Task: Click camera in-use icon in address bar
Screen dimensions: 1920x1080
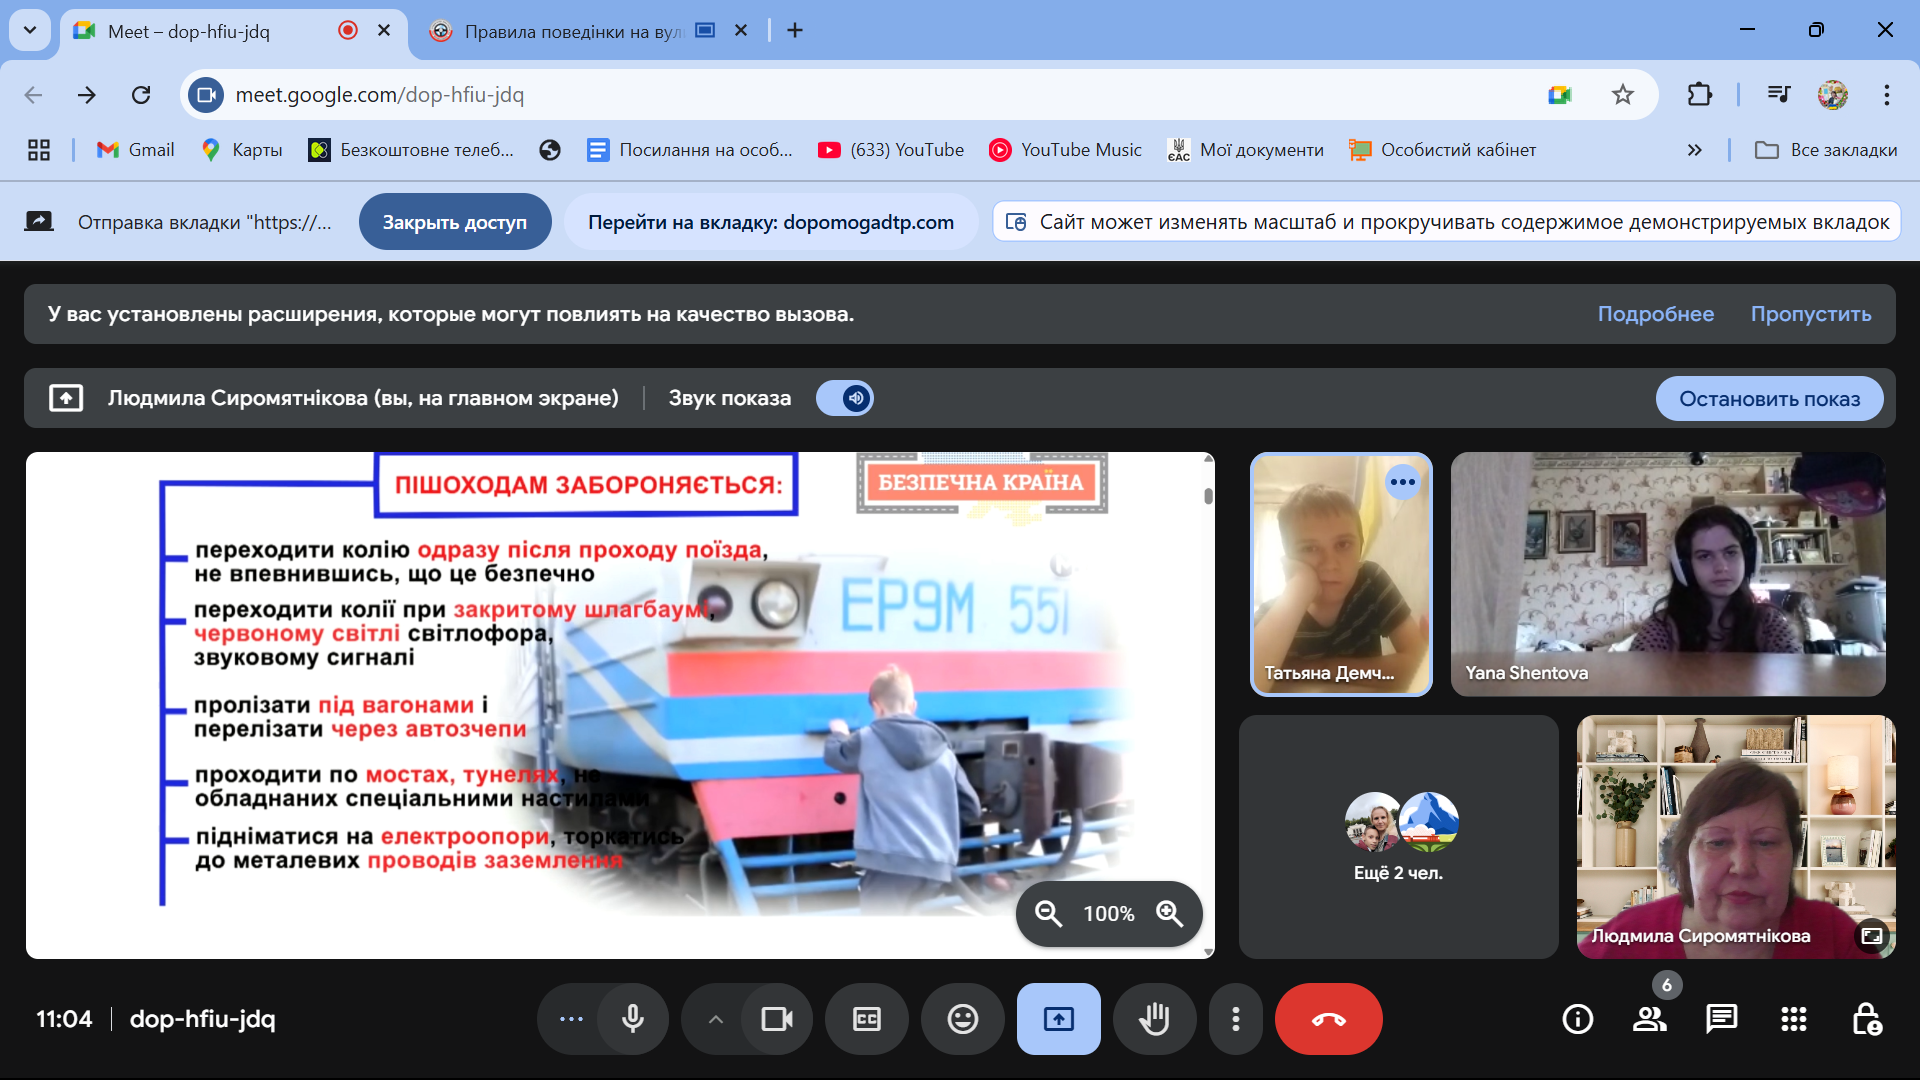Action: click(x=1560, y=95)
